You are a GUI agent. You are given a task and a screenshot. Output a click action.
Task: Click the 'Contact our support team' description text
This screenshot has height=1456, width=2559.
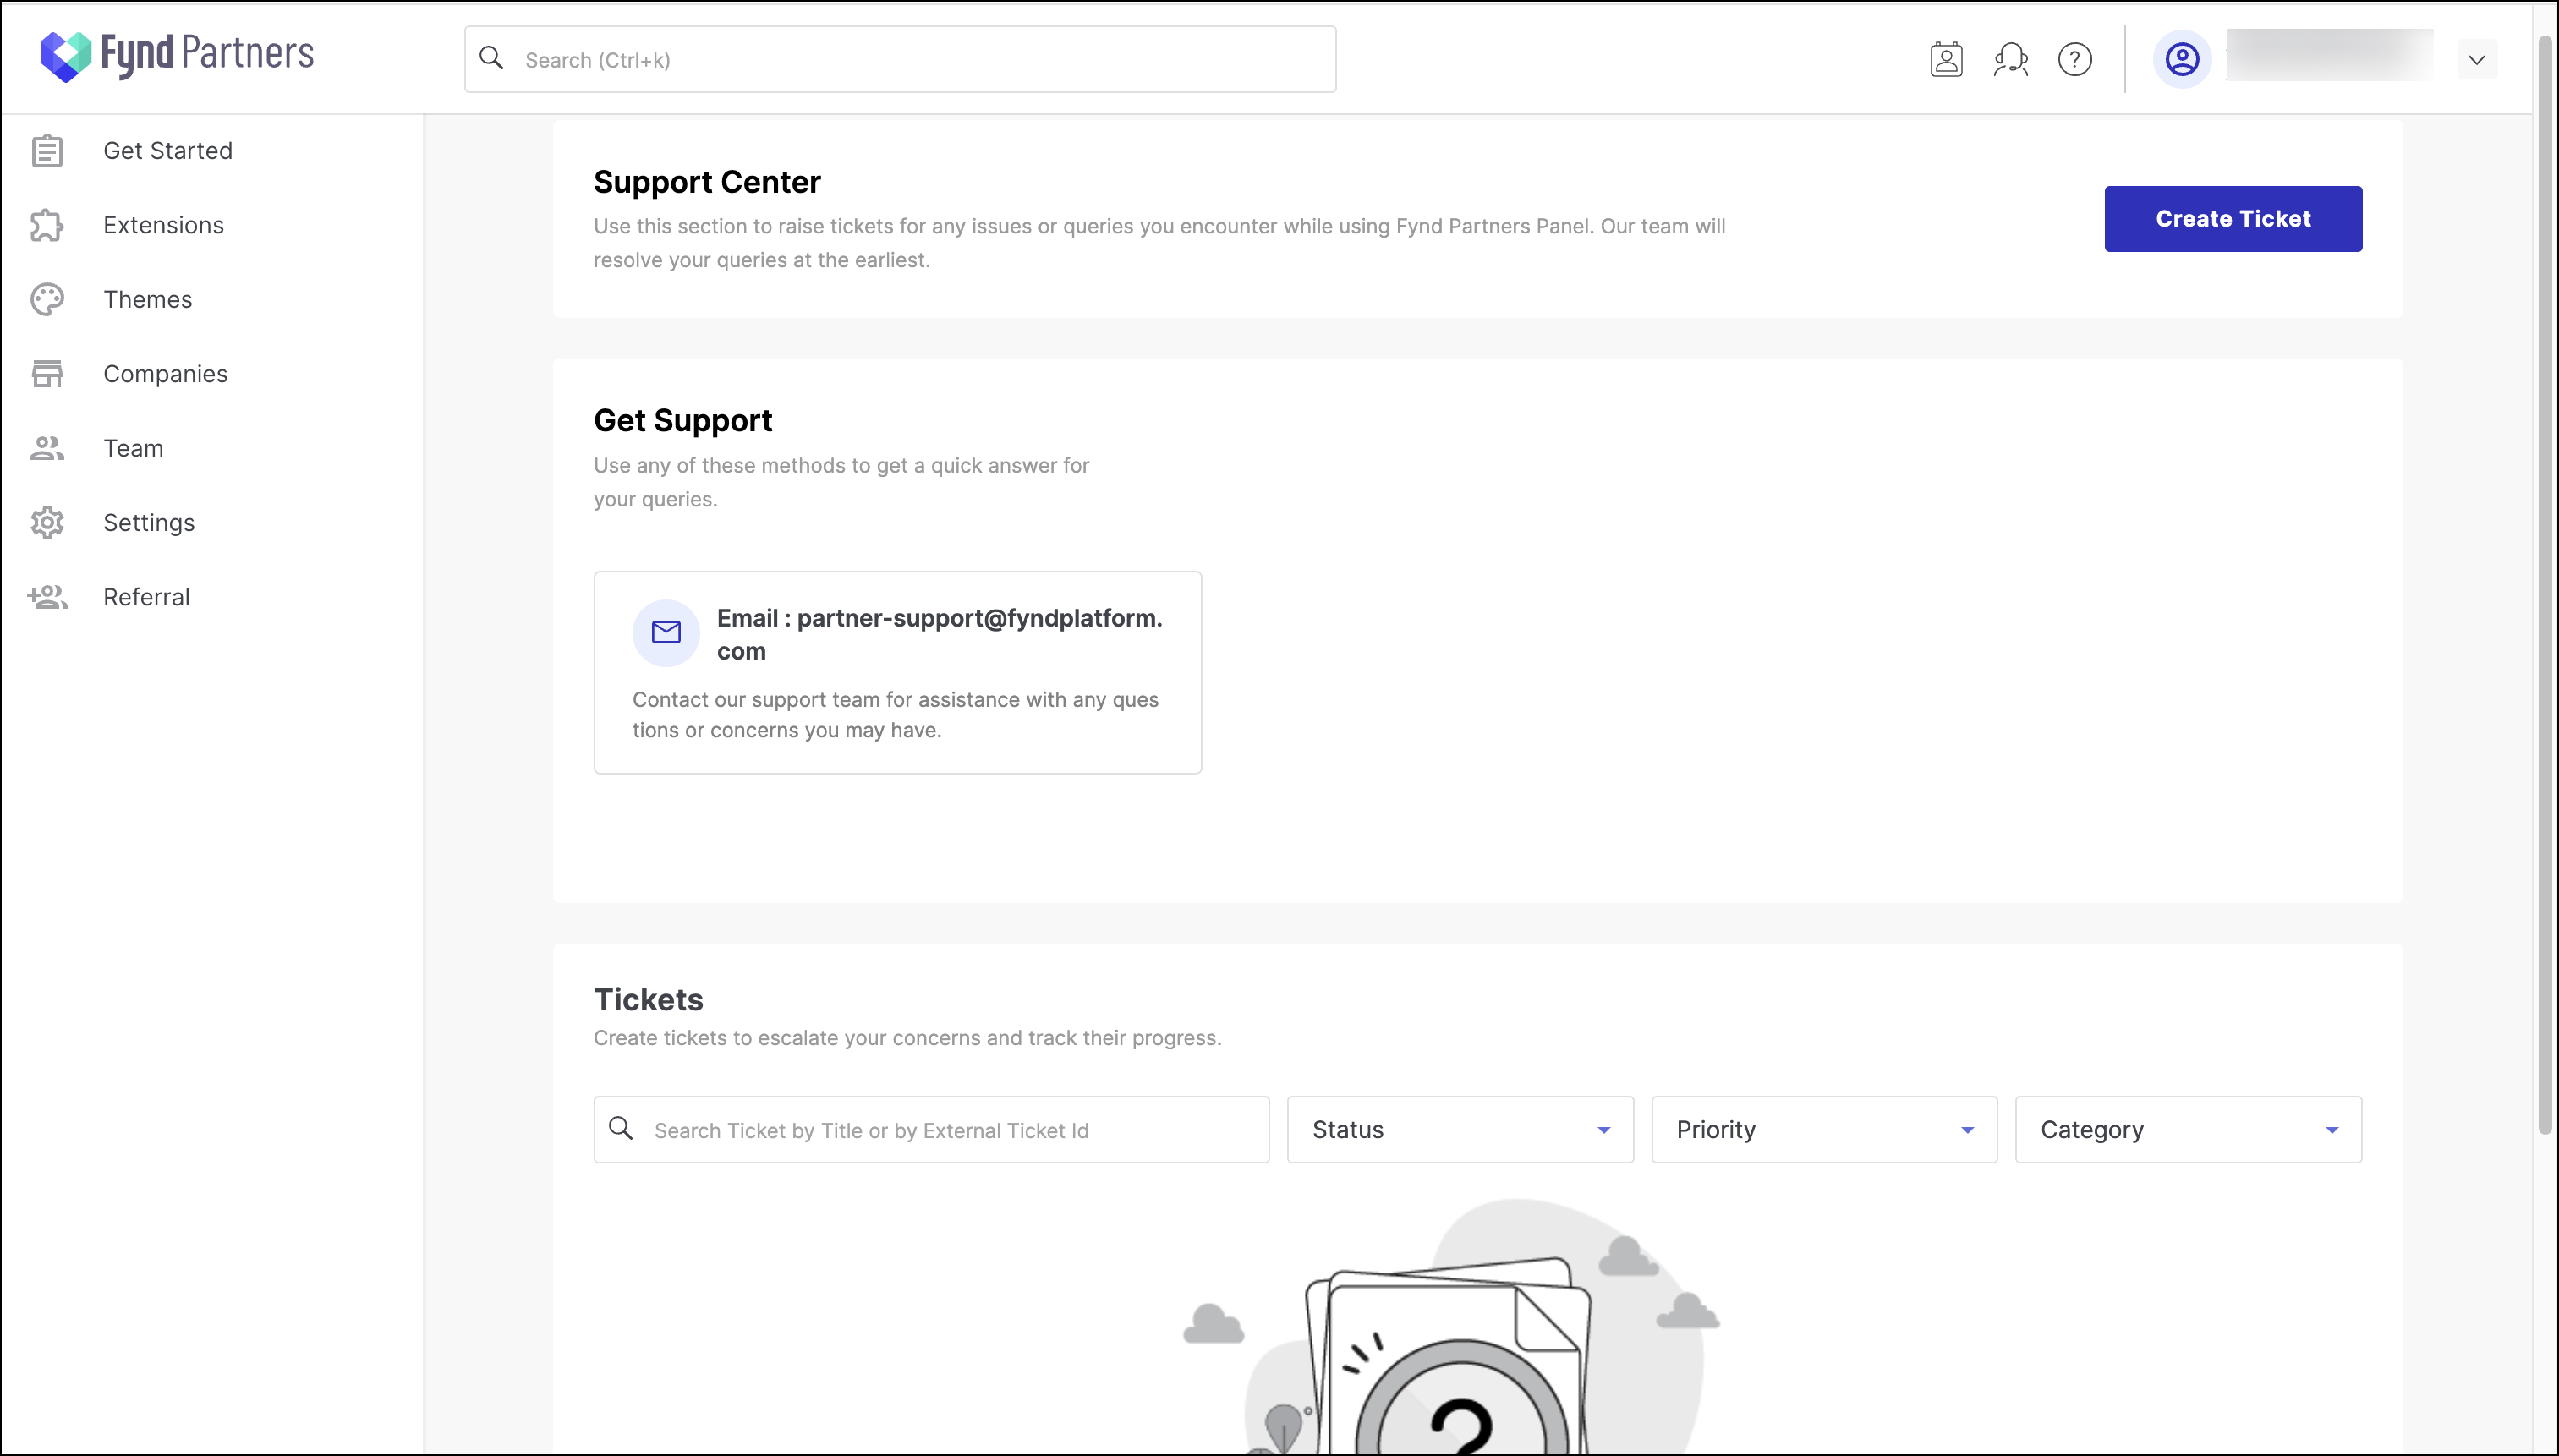(895, 715)
